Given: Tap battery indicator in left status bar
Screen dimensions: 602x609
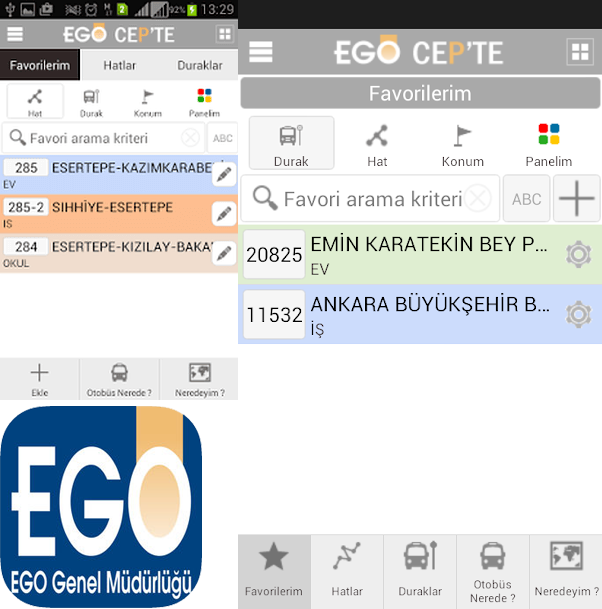Looking at the screenshot, I should point(191,9).
